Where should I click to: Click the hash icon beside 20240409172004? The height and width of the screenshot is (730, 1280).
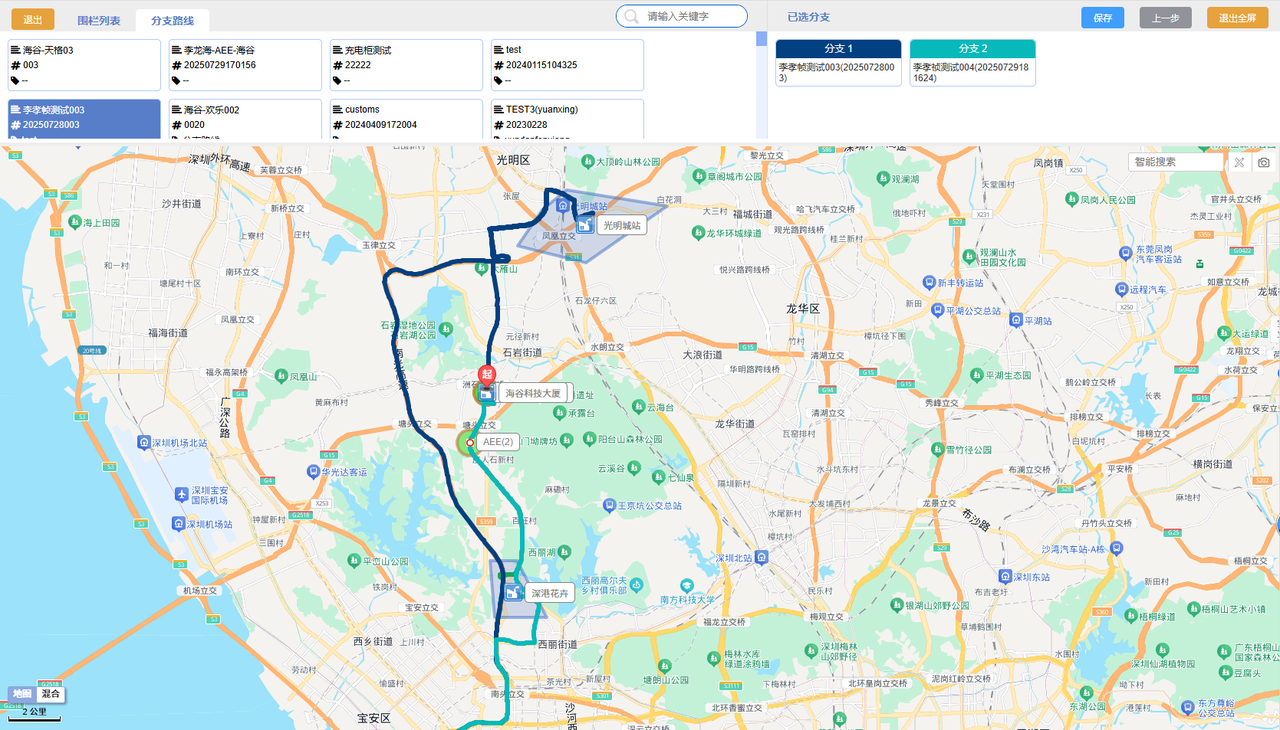337,125
